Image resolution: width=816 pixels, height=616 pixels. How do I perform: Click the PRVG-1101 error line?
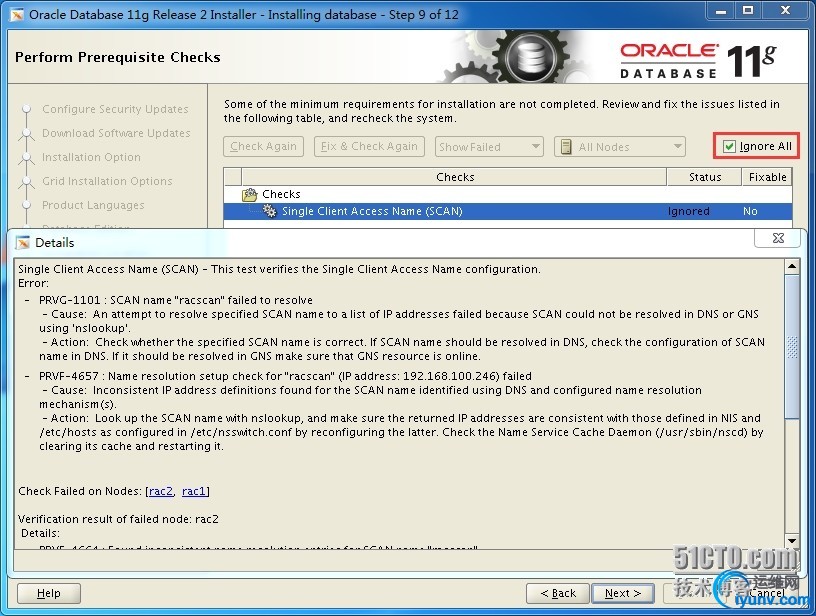(176, 300)
